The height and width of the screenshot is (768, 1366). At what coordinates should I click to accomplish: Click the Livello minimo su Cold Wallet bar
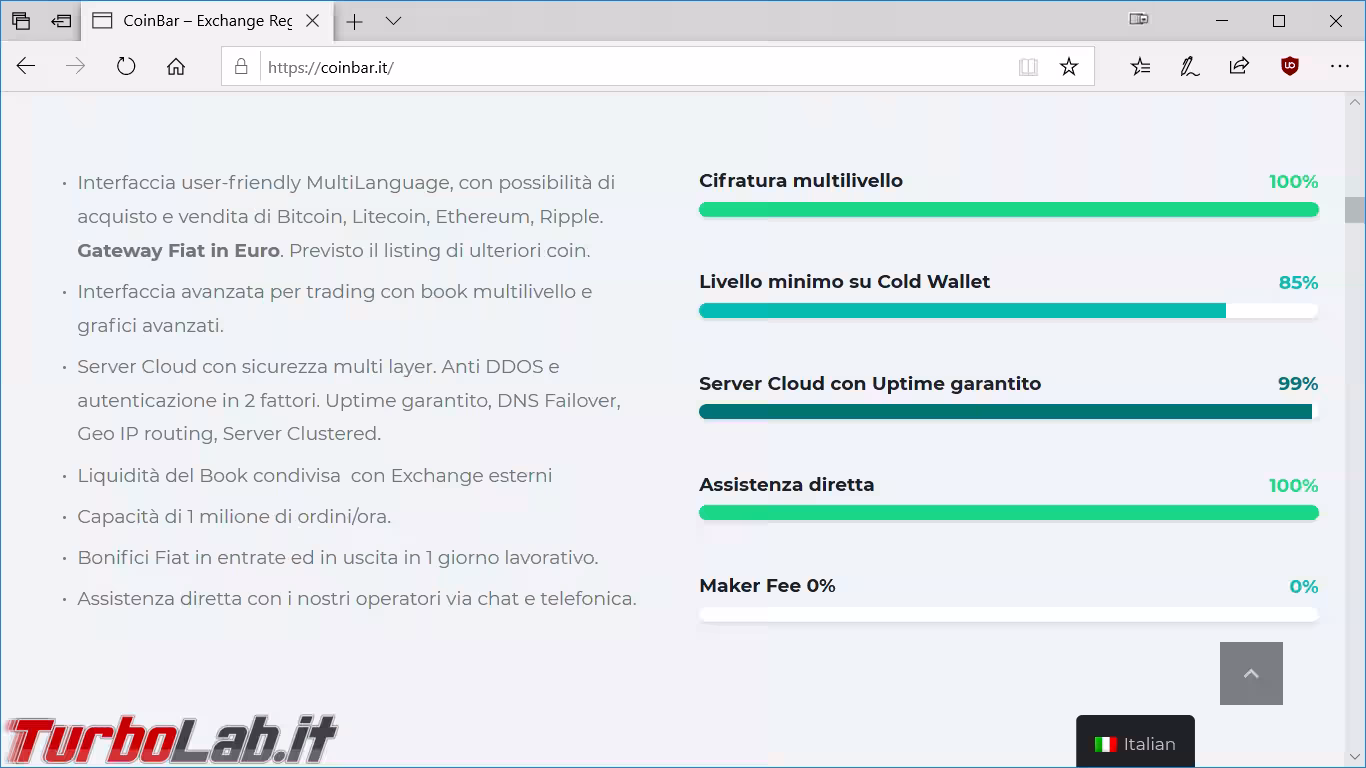(1008, 311)
